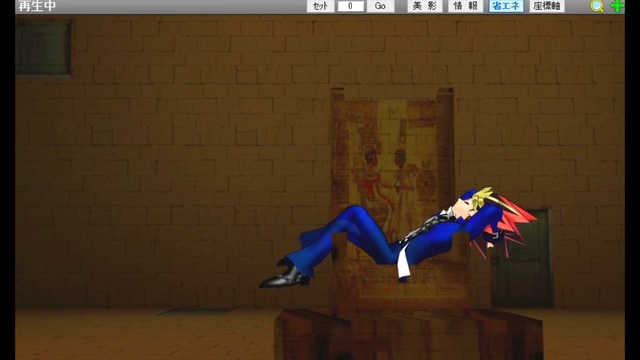This screenshot has height=360, width=640.
Task: Click the green cross move view icon
Action: click(617, 6)
